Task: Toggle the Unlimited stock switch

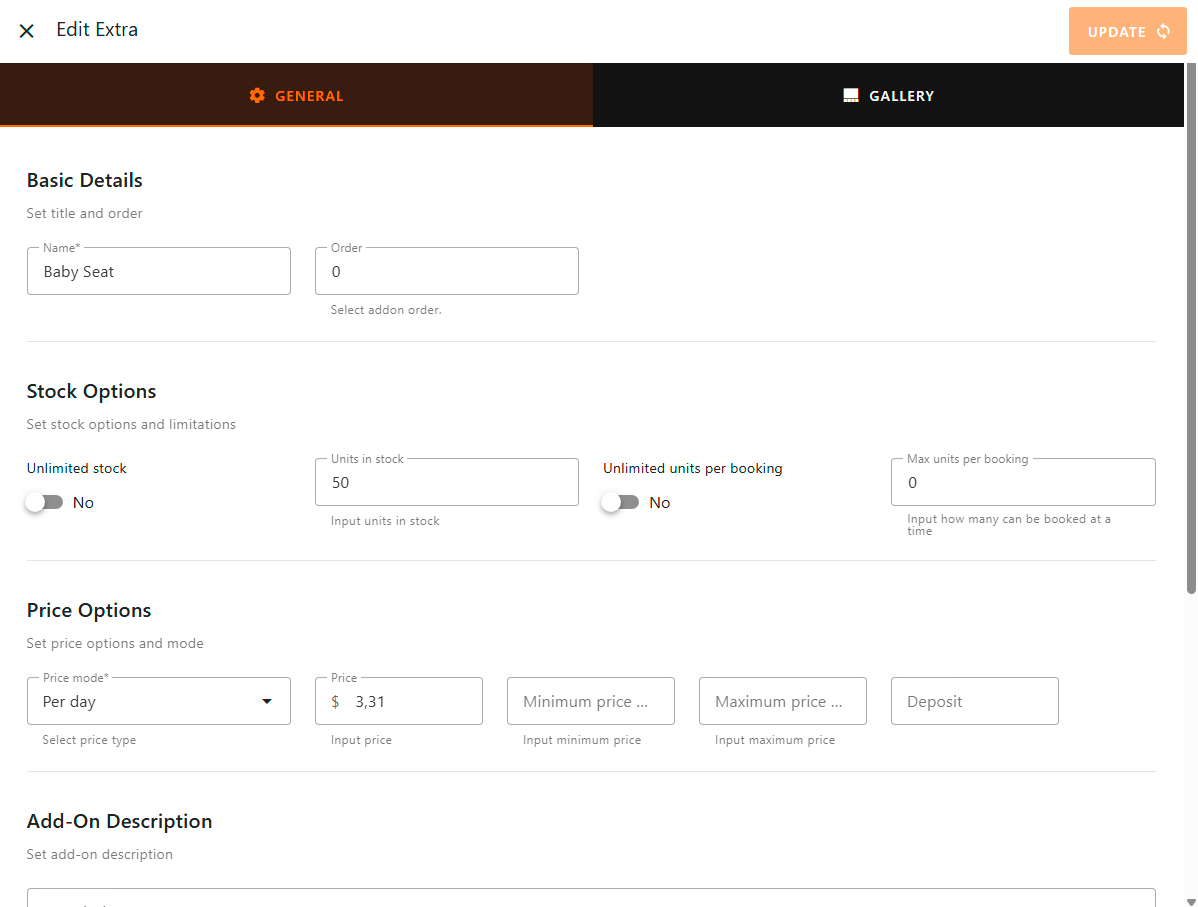Action: pos(44,502)
